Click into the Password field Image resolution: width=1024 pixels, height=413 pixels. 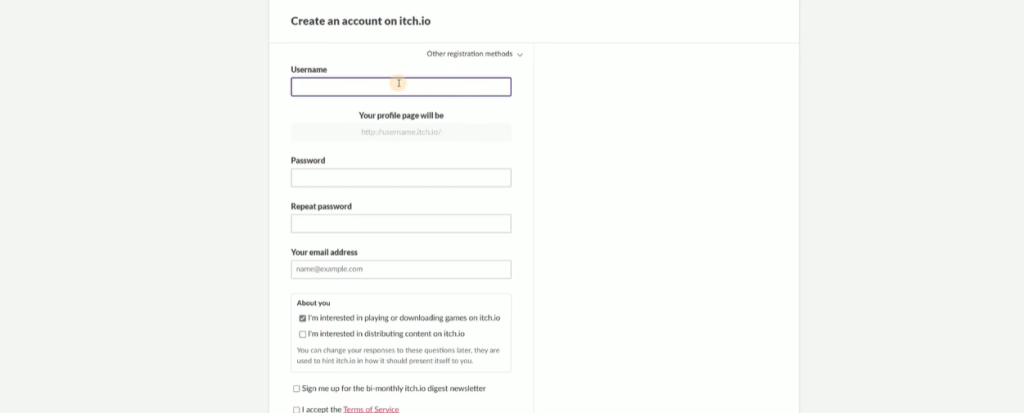(401, 178)
